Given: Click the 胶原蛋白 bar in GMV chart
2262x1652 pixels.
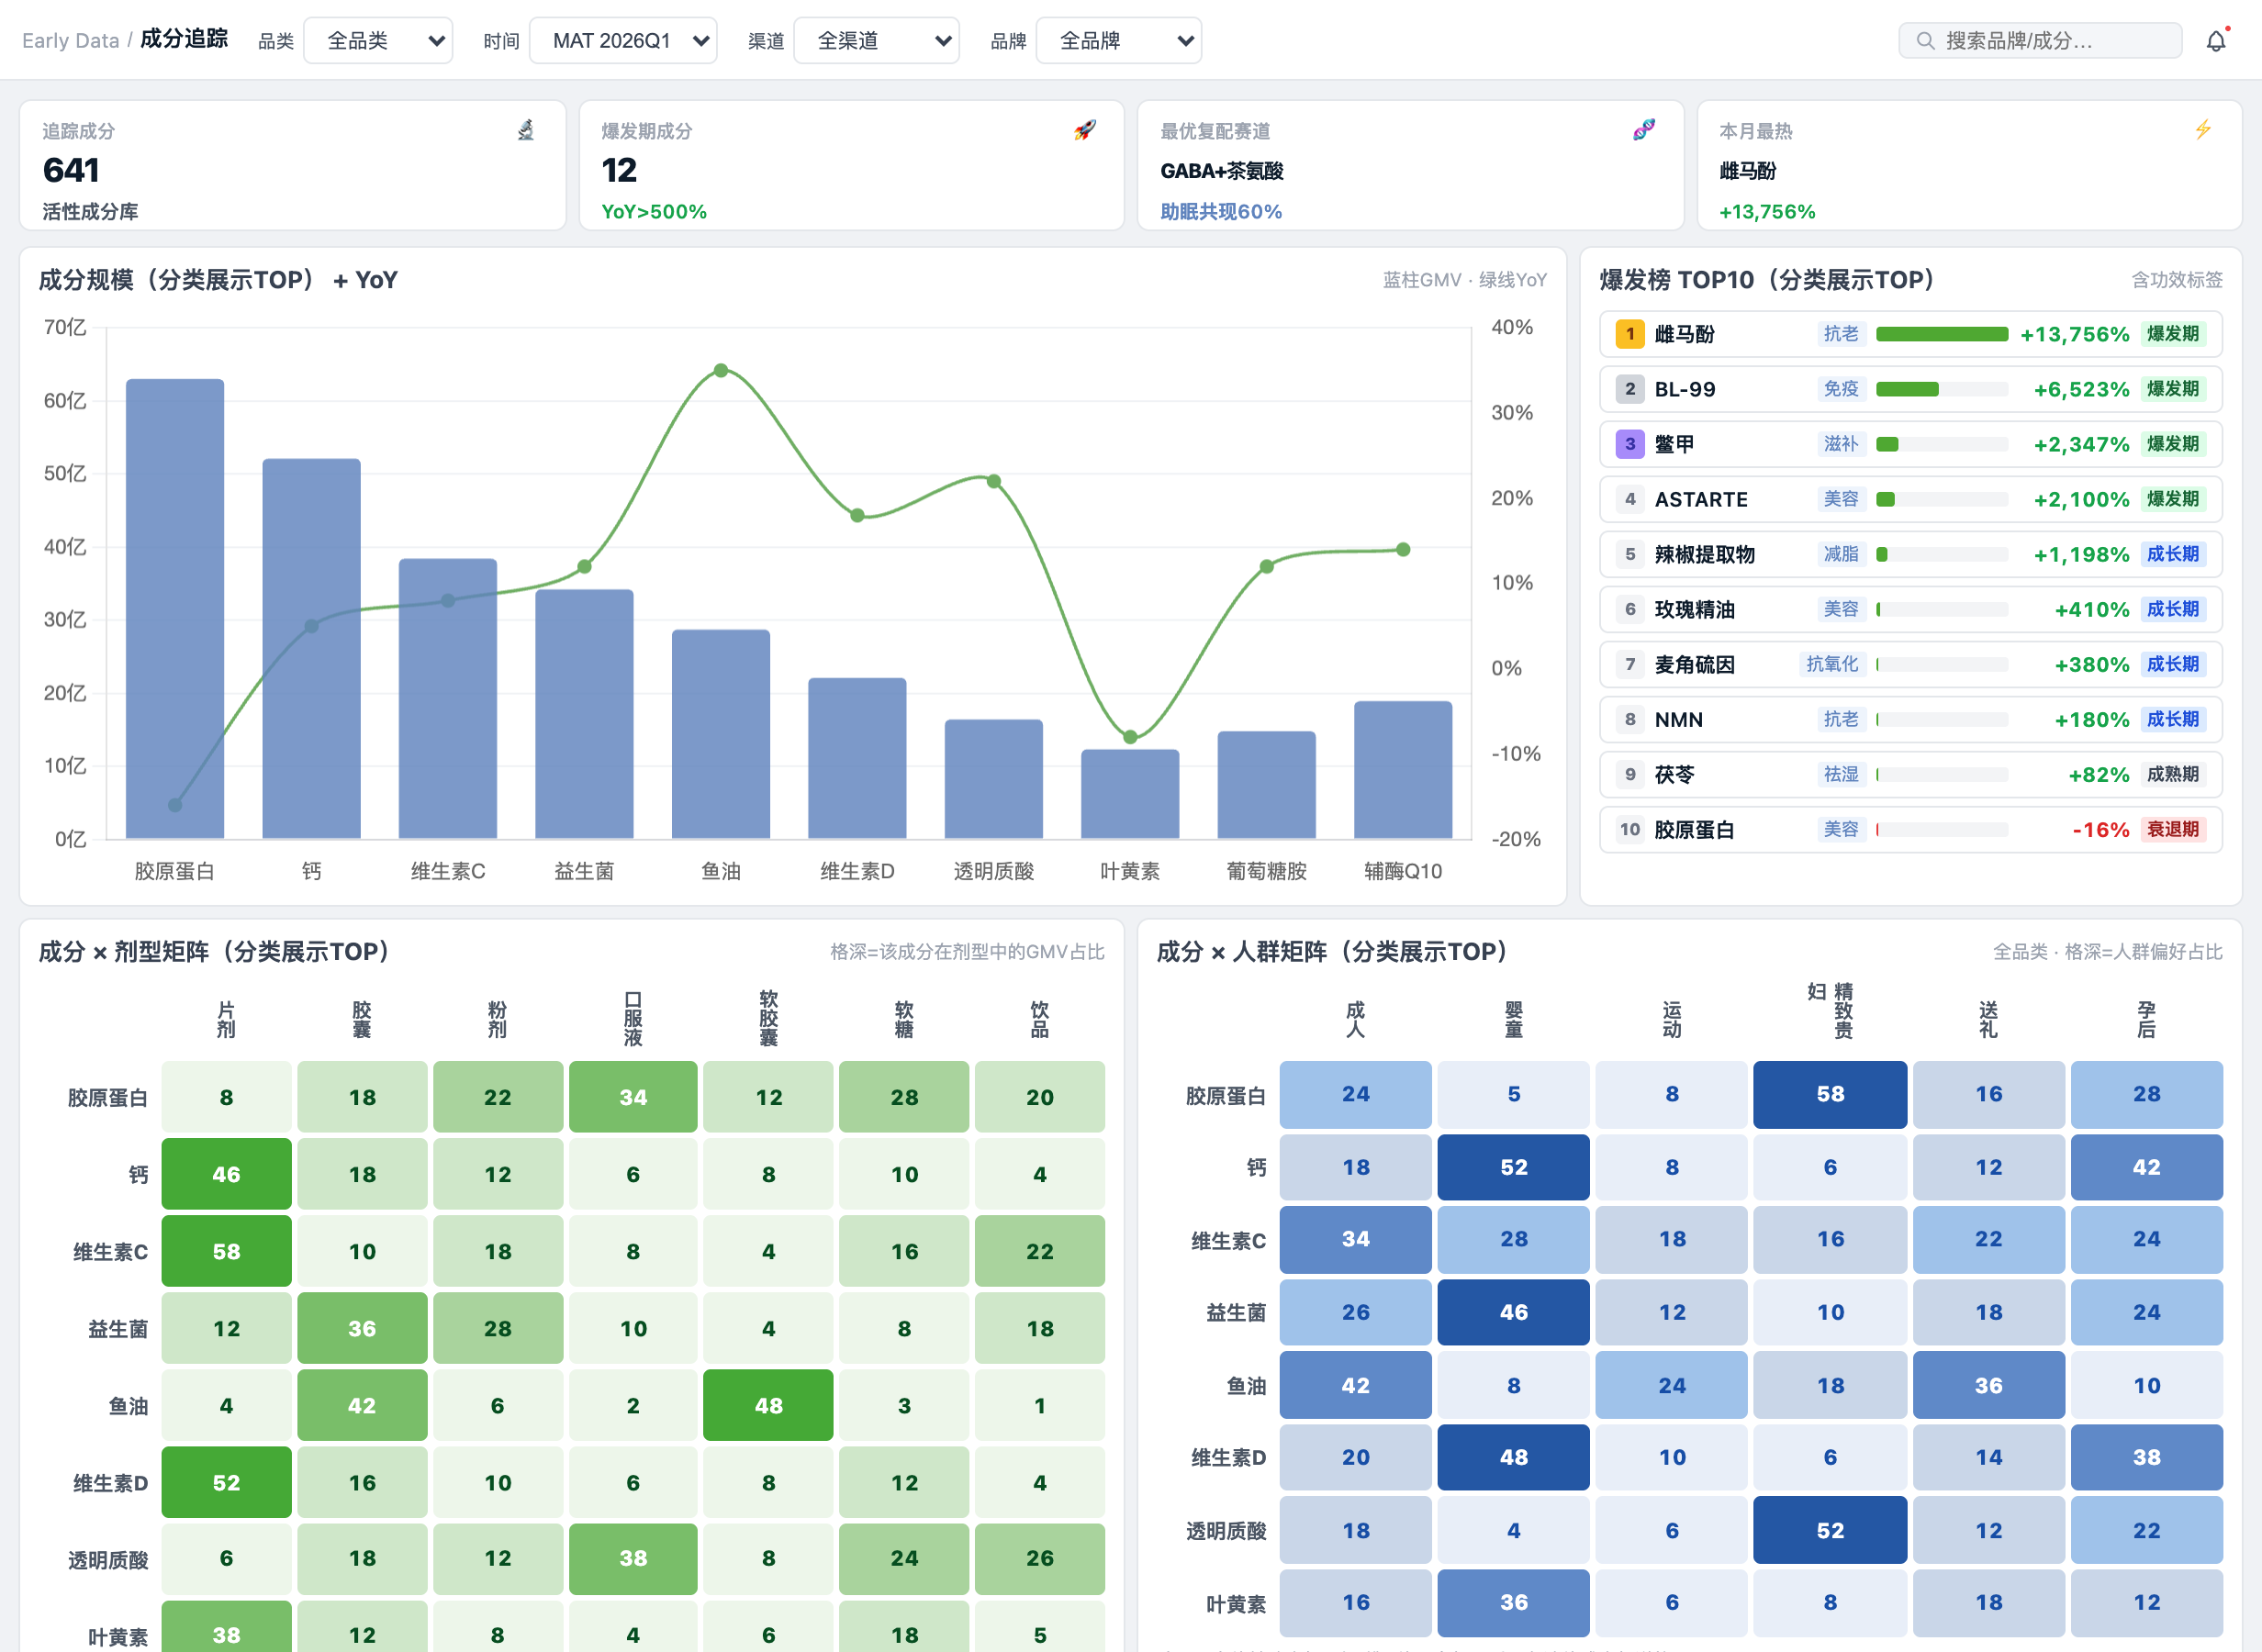Looking at the screenshot, I should 175,608.
